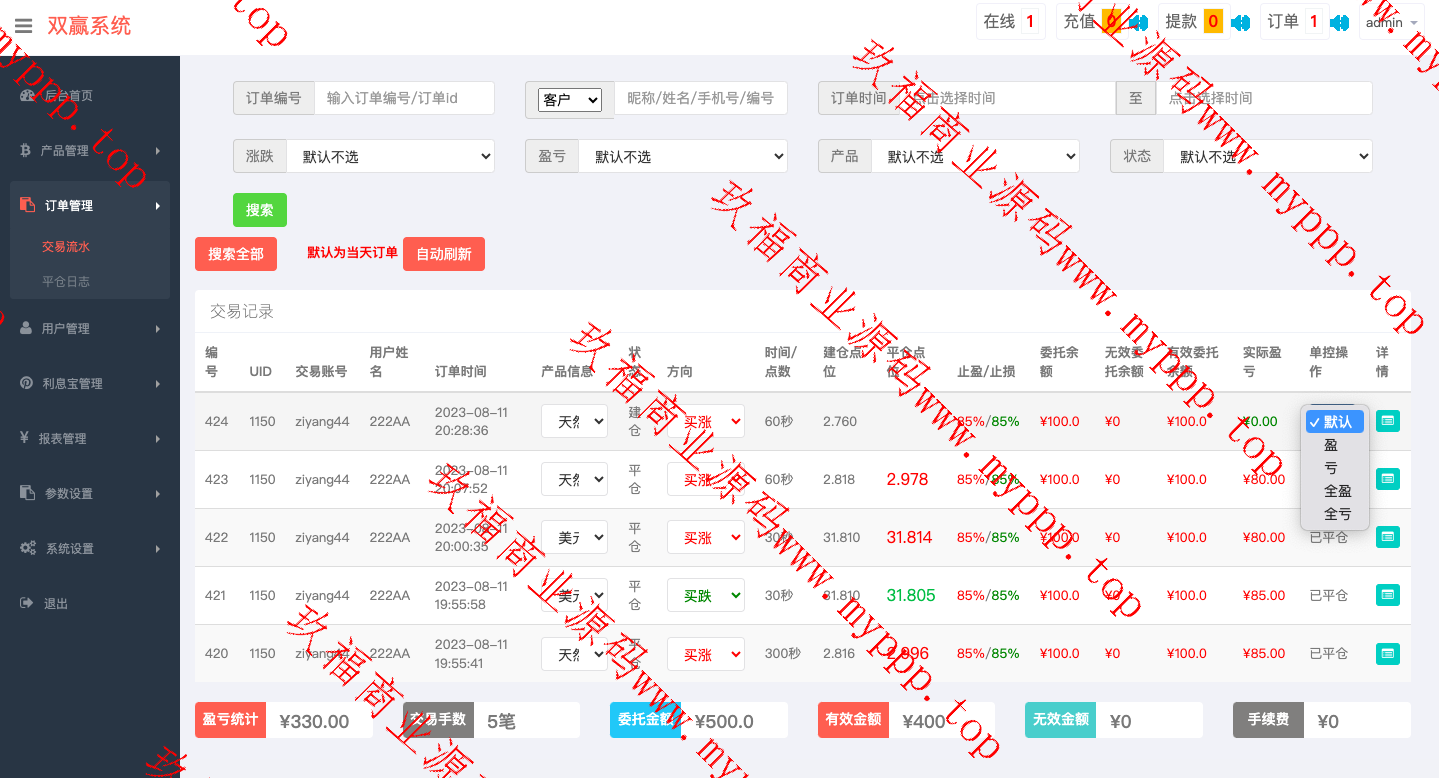Open the 状态 filter dropdown
The height and width of the screenshot is (778, 1439).
(x=1267, y=156)
